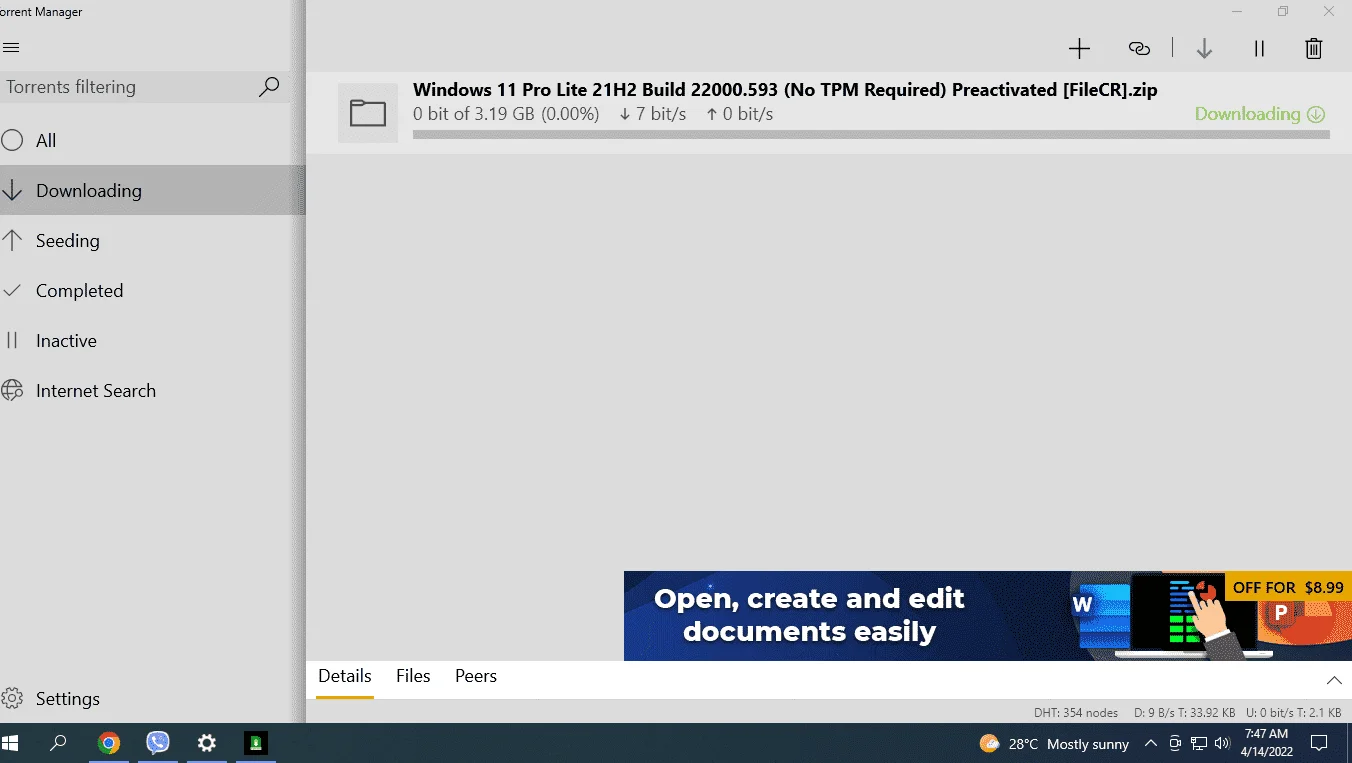
Task: Pause the torrent with the toolbar pause icon
Action: point(1259,48)
